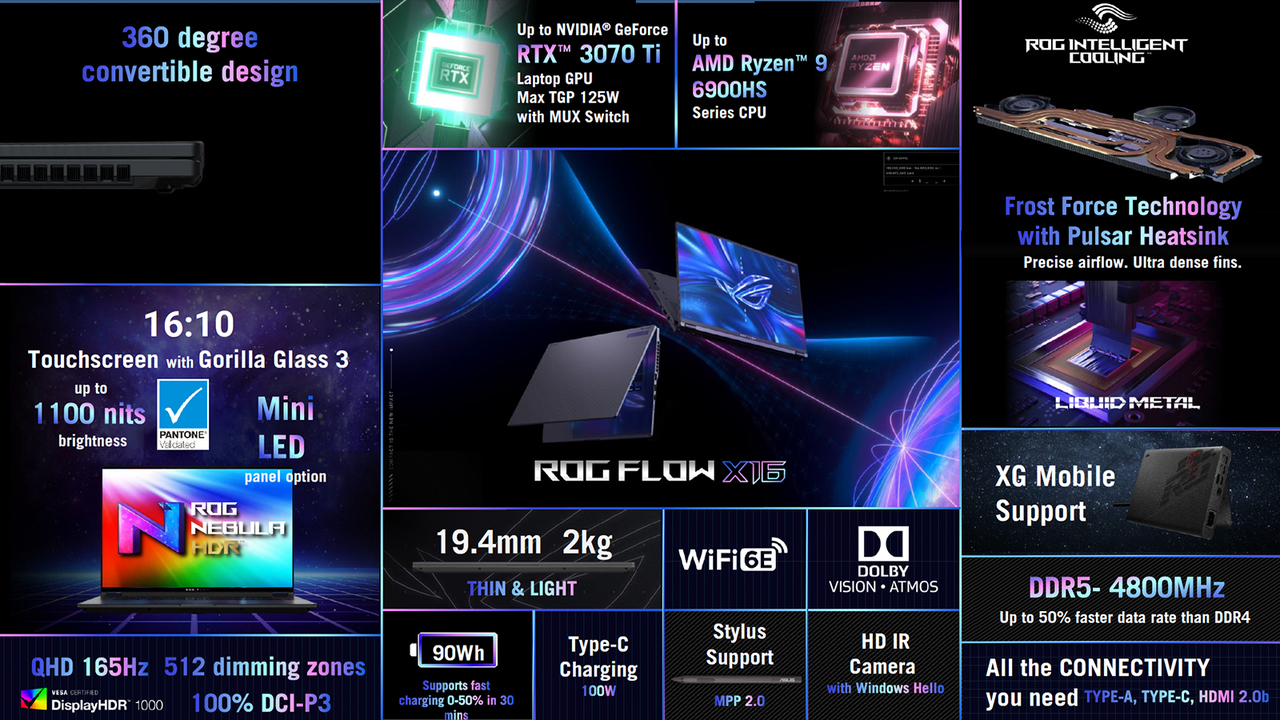Image resolution: width=1280 pixels, height=720 pixels.
Task: Click the '19.4mm 2kg' text
Action: point(523,543)
